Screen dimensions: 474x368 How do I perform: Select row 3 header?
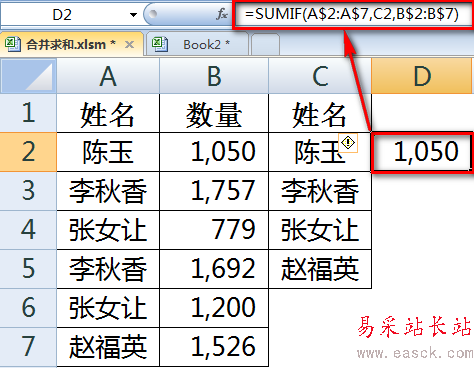(28, 191)
